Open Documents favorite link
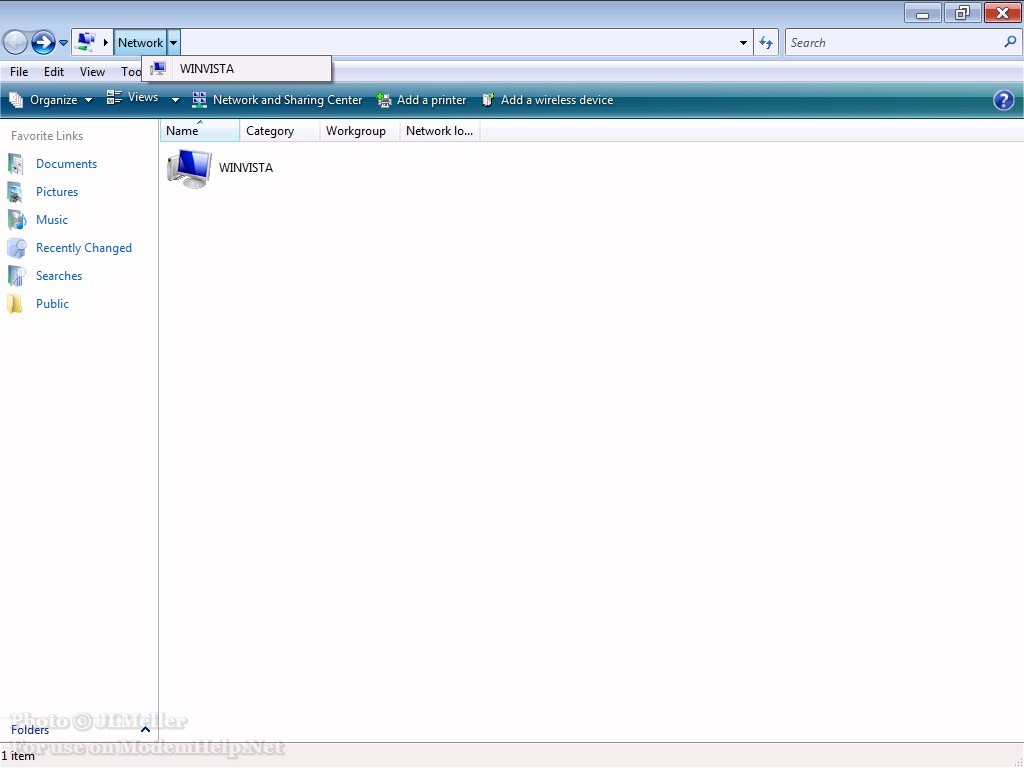This screenshot has height=768, width=1024. click(66, 164)
